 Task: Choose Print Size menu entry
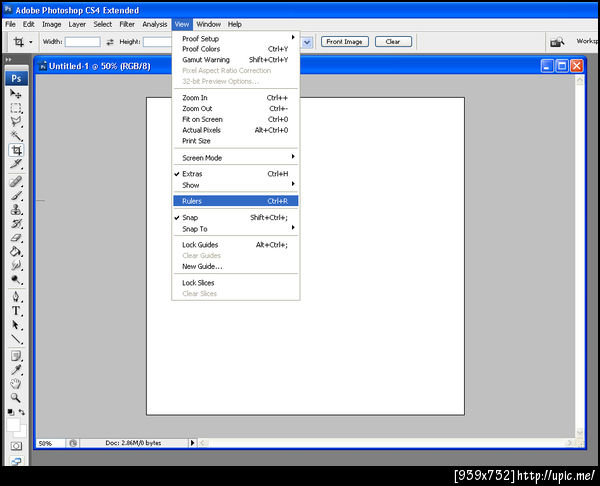click(x=235, y=141)
